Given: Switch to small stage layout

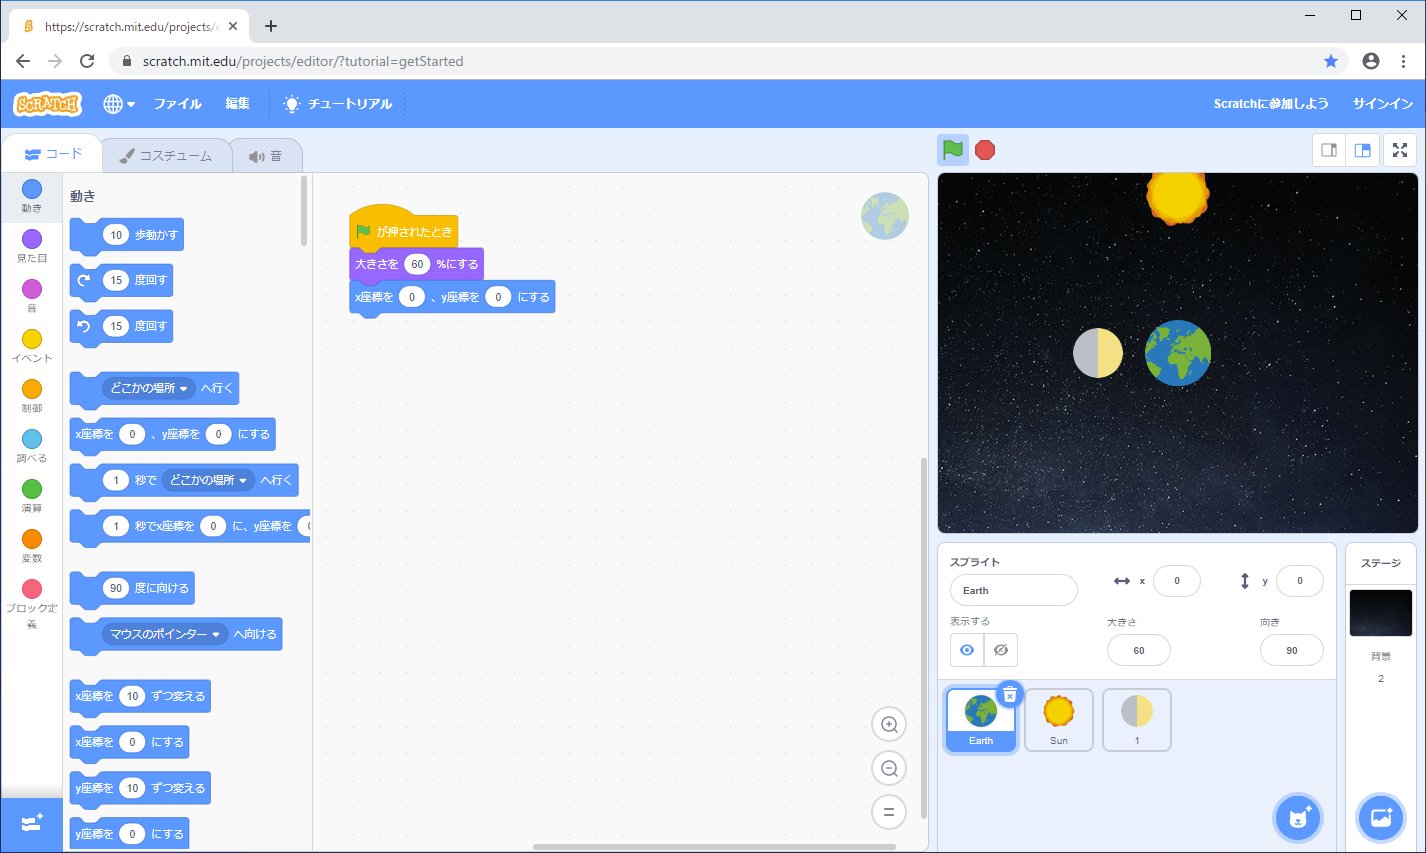Looking at the screenshot, I should tap(1329, 150).
